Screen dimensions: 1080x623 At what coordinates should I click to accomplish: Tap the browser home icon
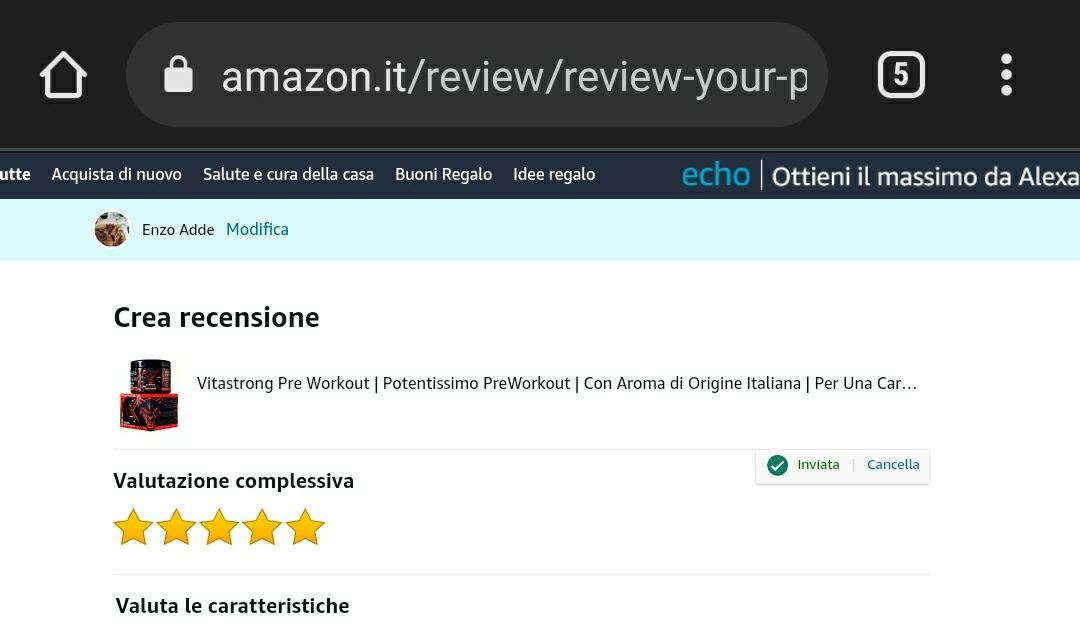coord(63,75)
